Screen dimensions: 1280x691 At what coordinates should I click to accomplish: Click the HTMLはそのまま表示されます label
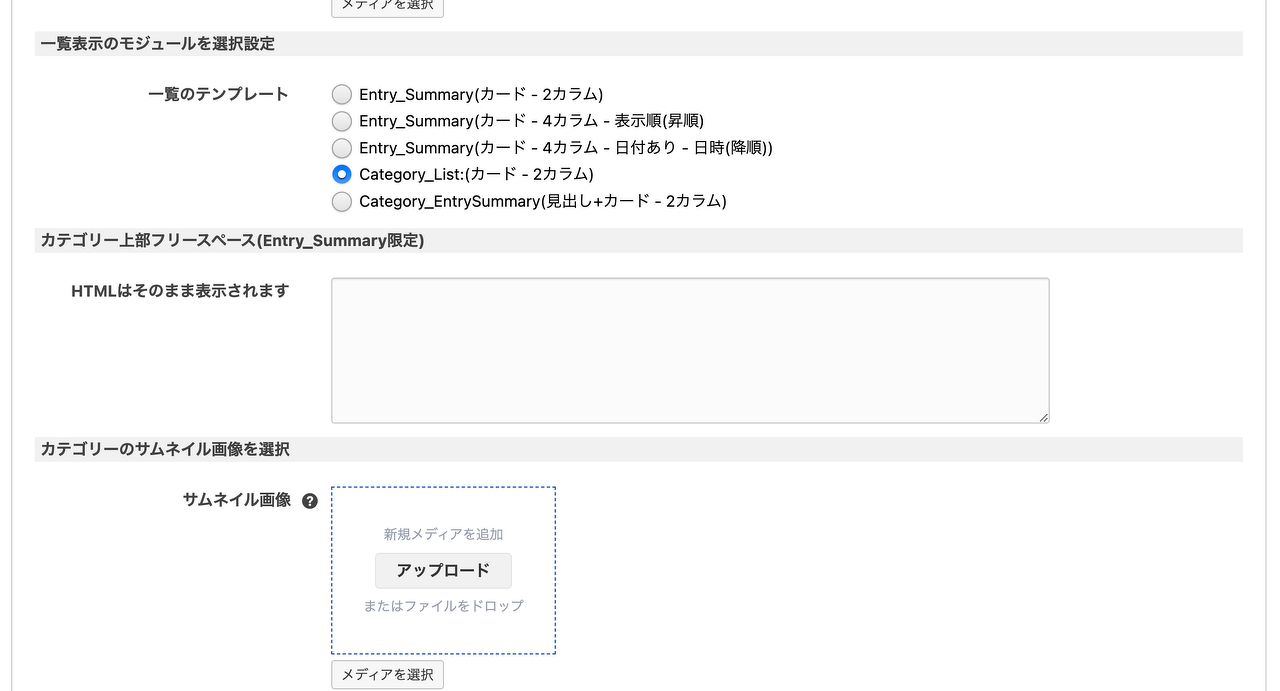[x=180, y=291]
